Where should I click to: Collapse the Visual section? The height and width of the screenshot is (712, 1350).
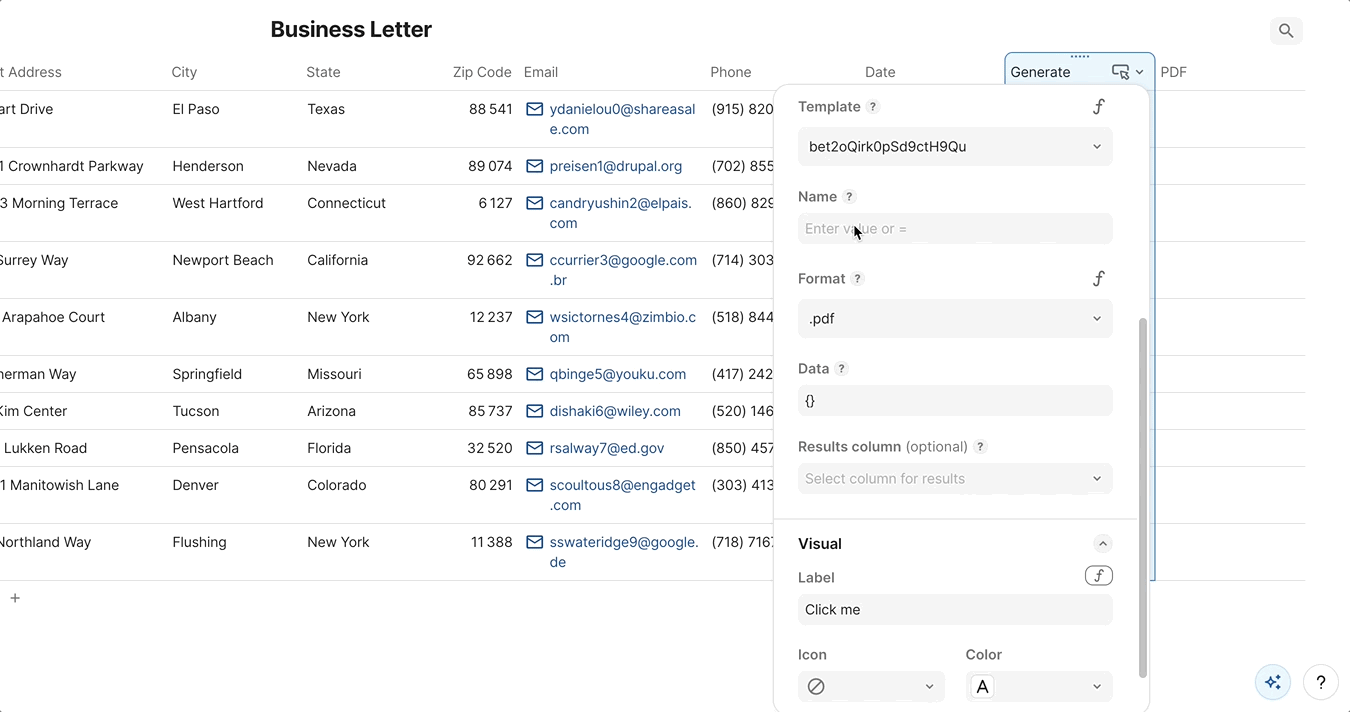pos(1102,544)
